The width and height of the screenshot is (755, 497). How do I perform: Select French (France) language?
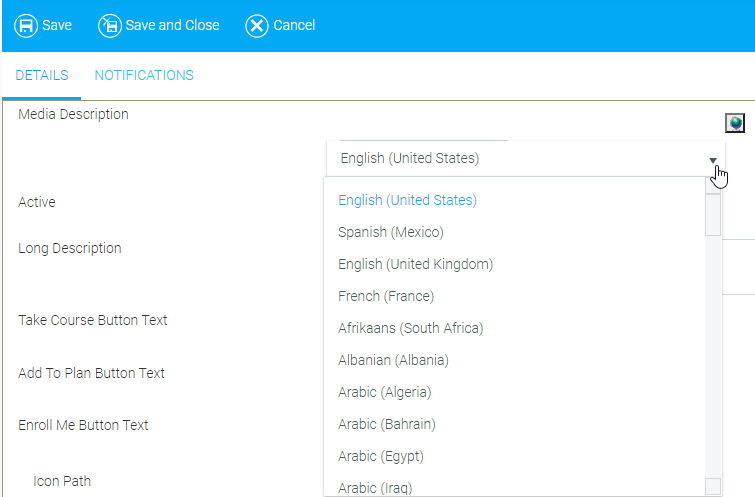[386, 296]
